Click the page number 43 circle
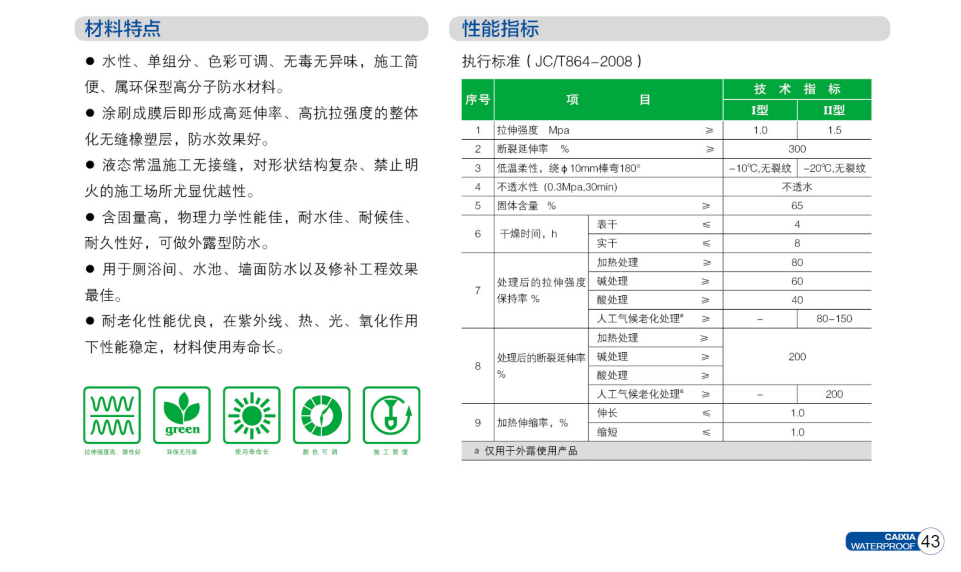961x572 pixels. (x=930, y=541)
